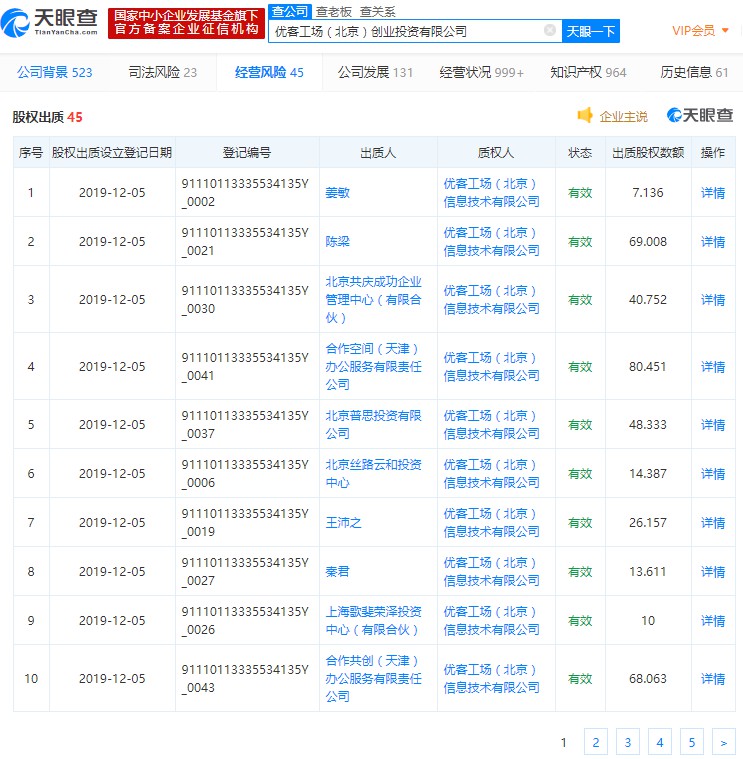Open pledgor link 陈梁
This screenshot has height=759, width=743.
[x=338, y=241]
